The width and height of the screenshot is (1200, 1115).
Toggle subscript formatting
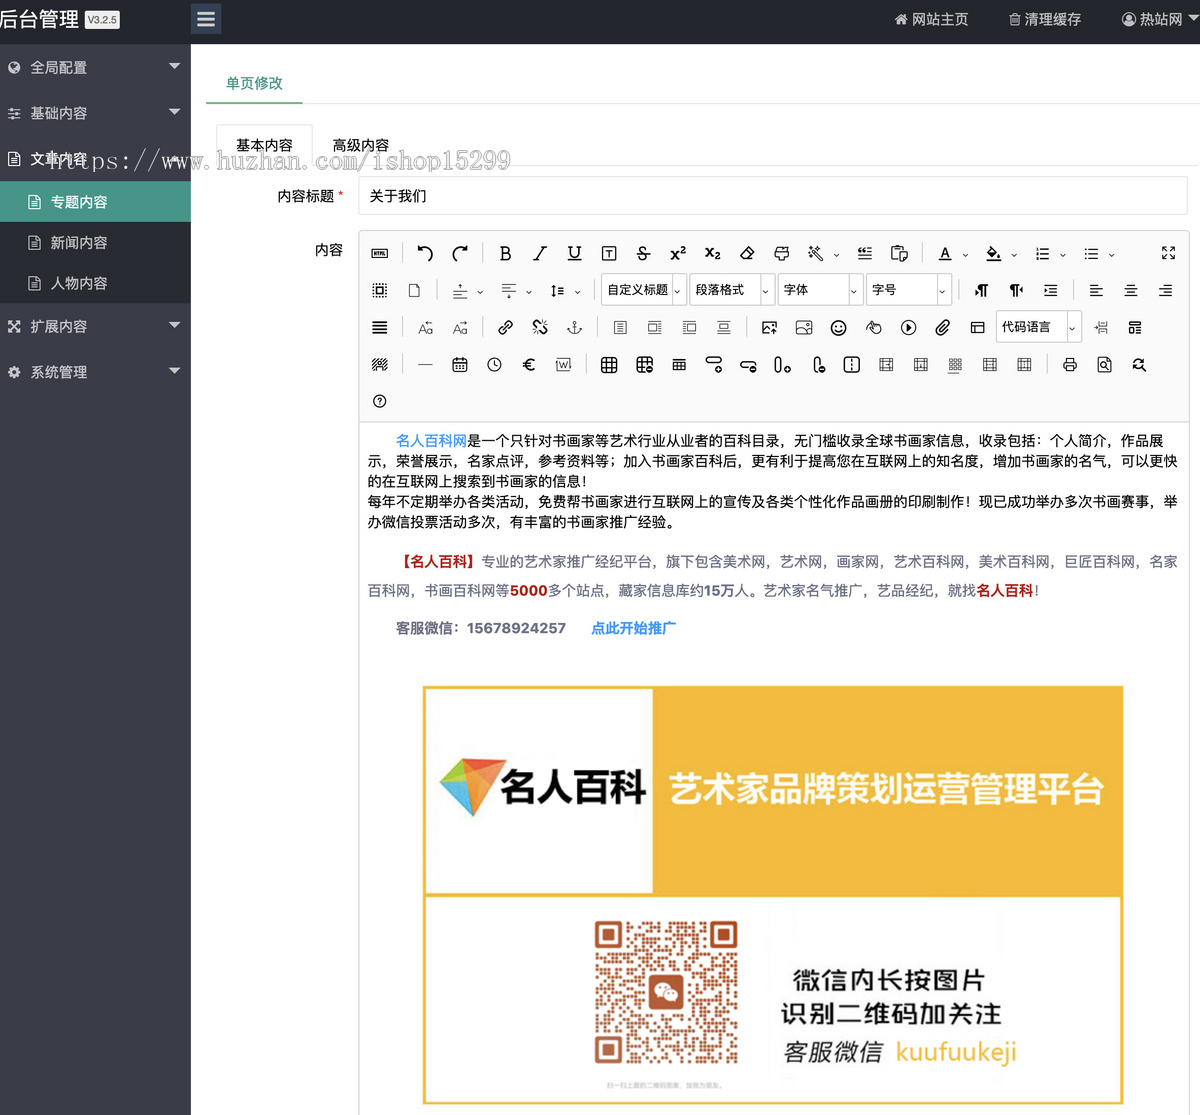coord(712,254)
